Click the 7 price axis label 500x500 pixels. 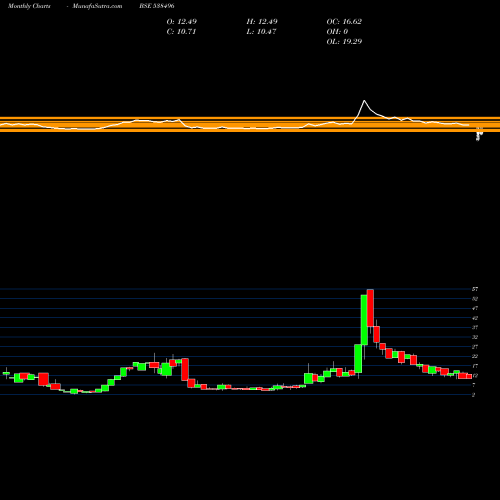(x=474, y=385)
